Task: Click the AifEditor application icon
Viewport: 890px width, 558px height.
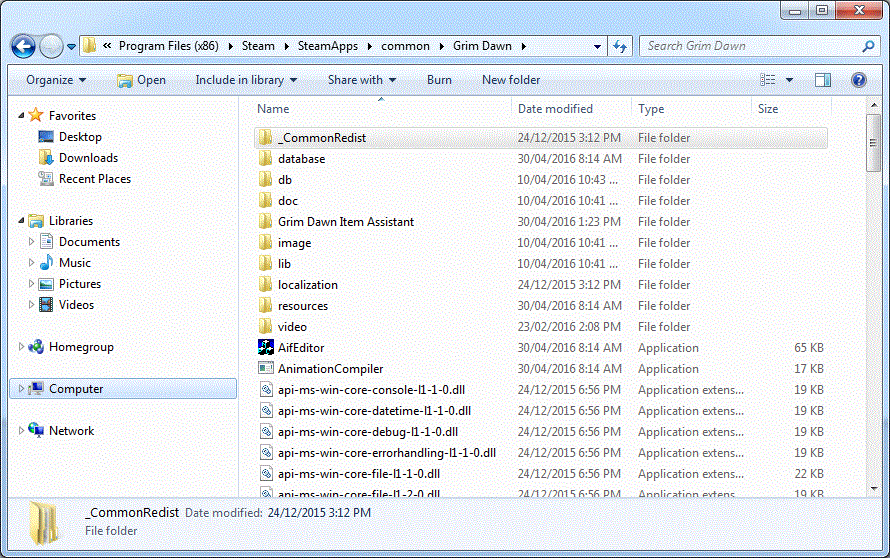Action: [x=266, y=348]
